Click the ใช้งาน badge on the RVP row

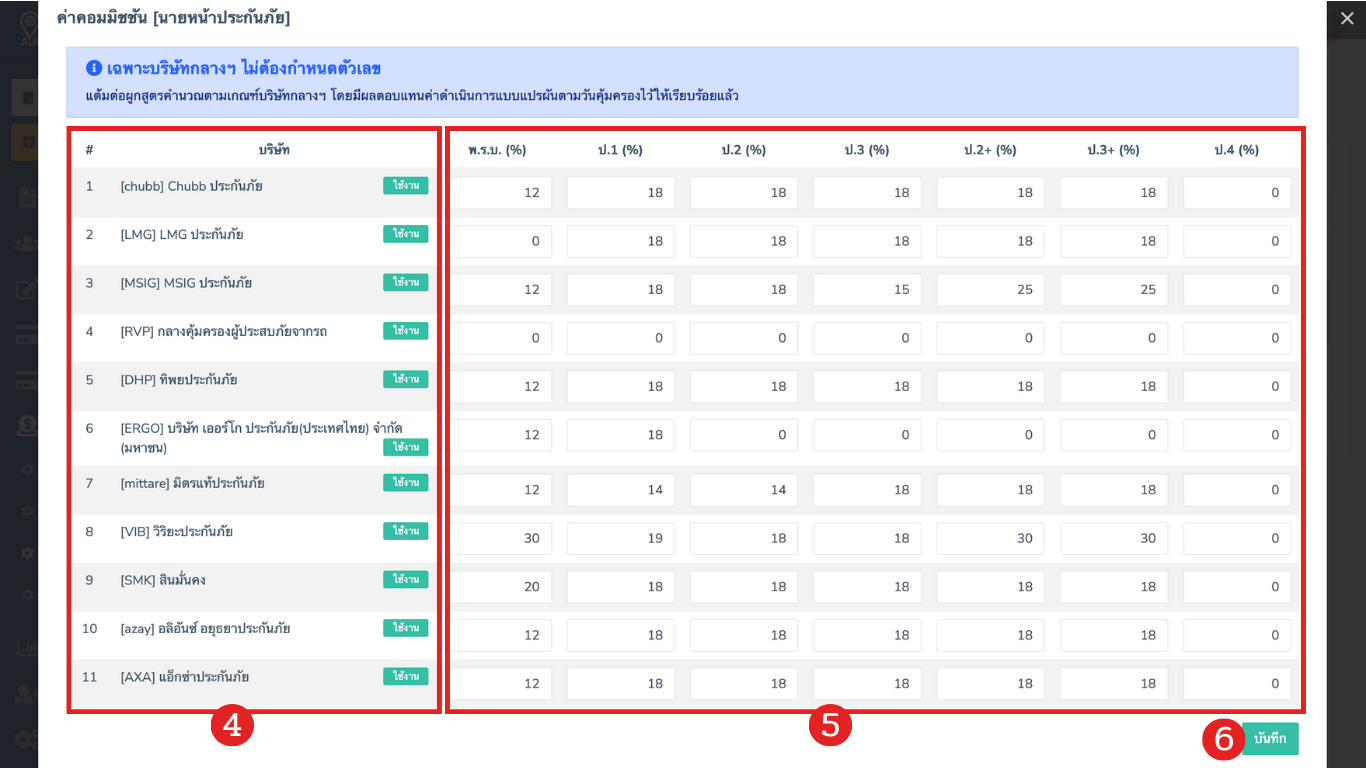[x=405, y=331]
